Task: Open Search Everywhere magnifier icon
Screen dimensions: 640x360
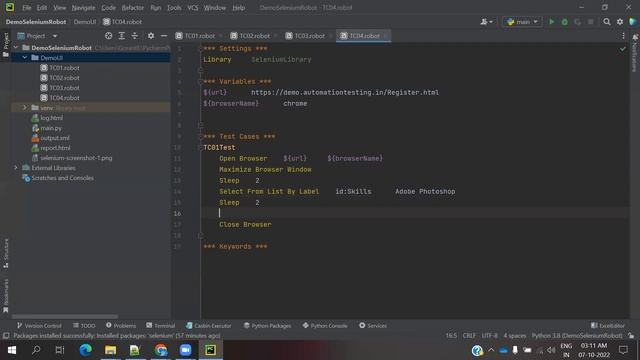Action: pos(607,22)
